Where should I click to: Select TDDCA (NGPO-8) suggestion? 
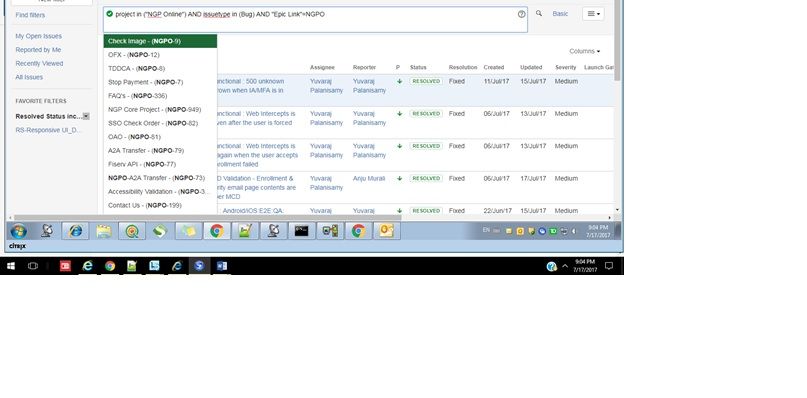[x=160, y=68]
